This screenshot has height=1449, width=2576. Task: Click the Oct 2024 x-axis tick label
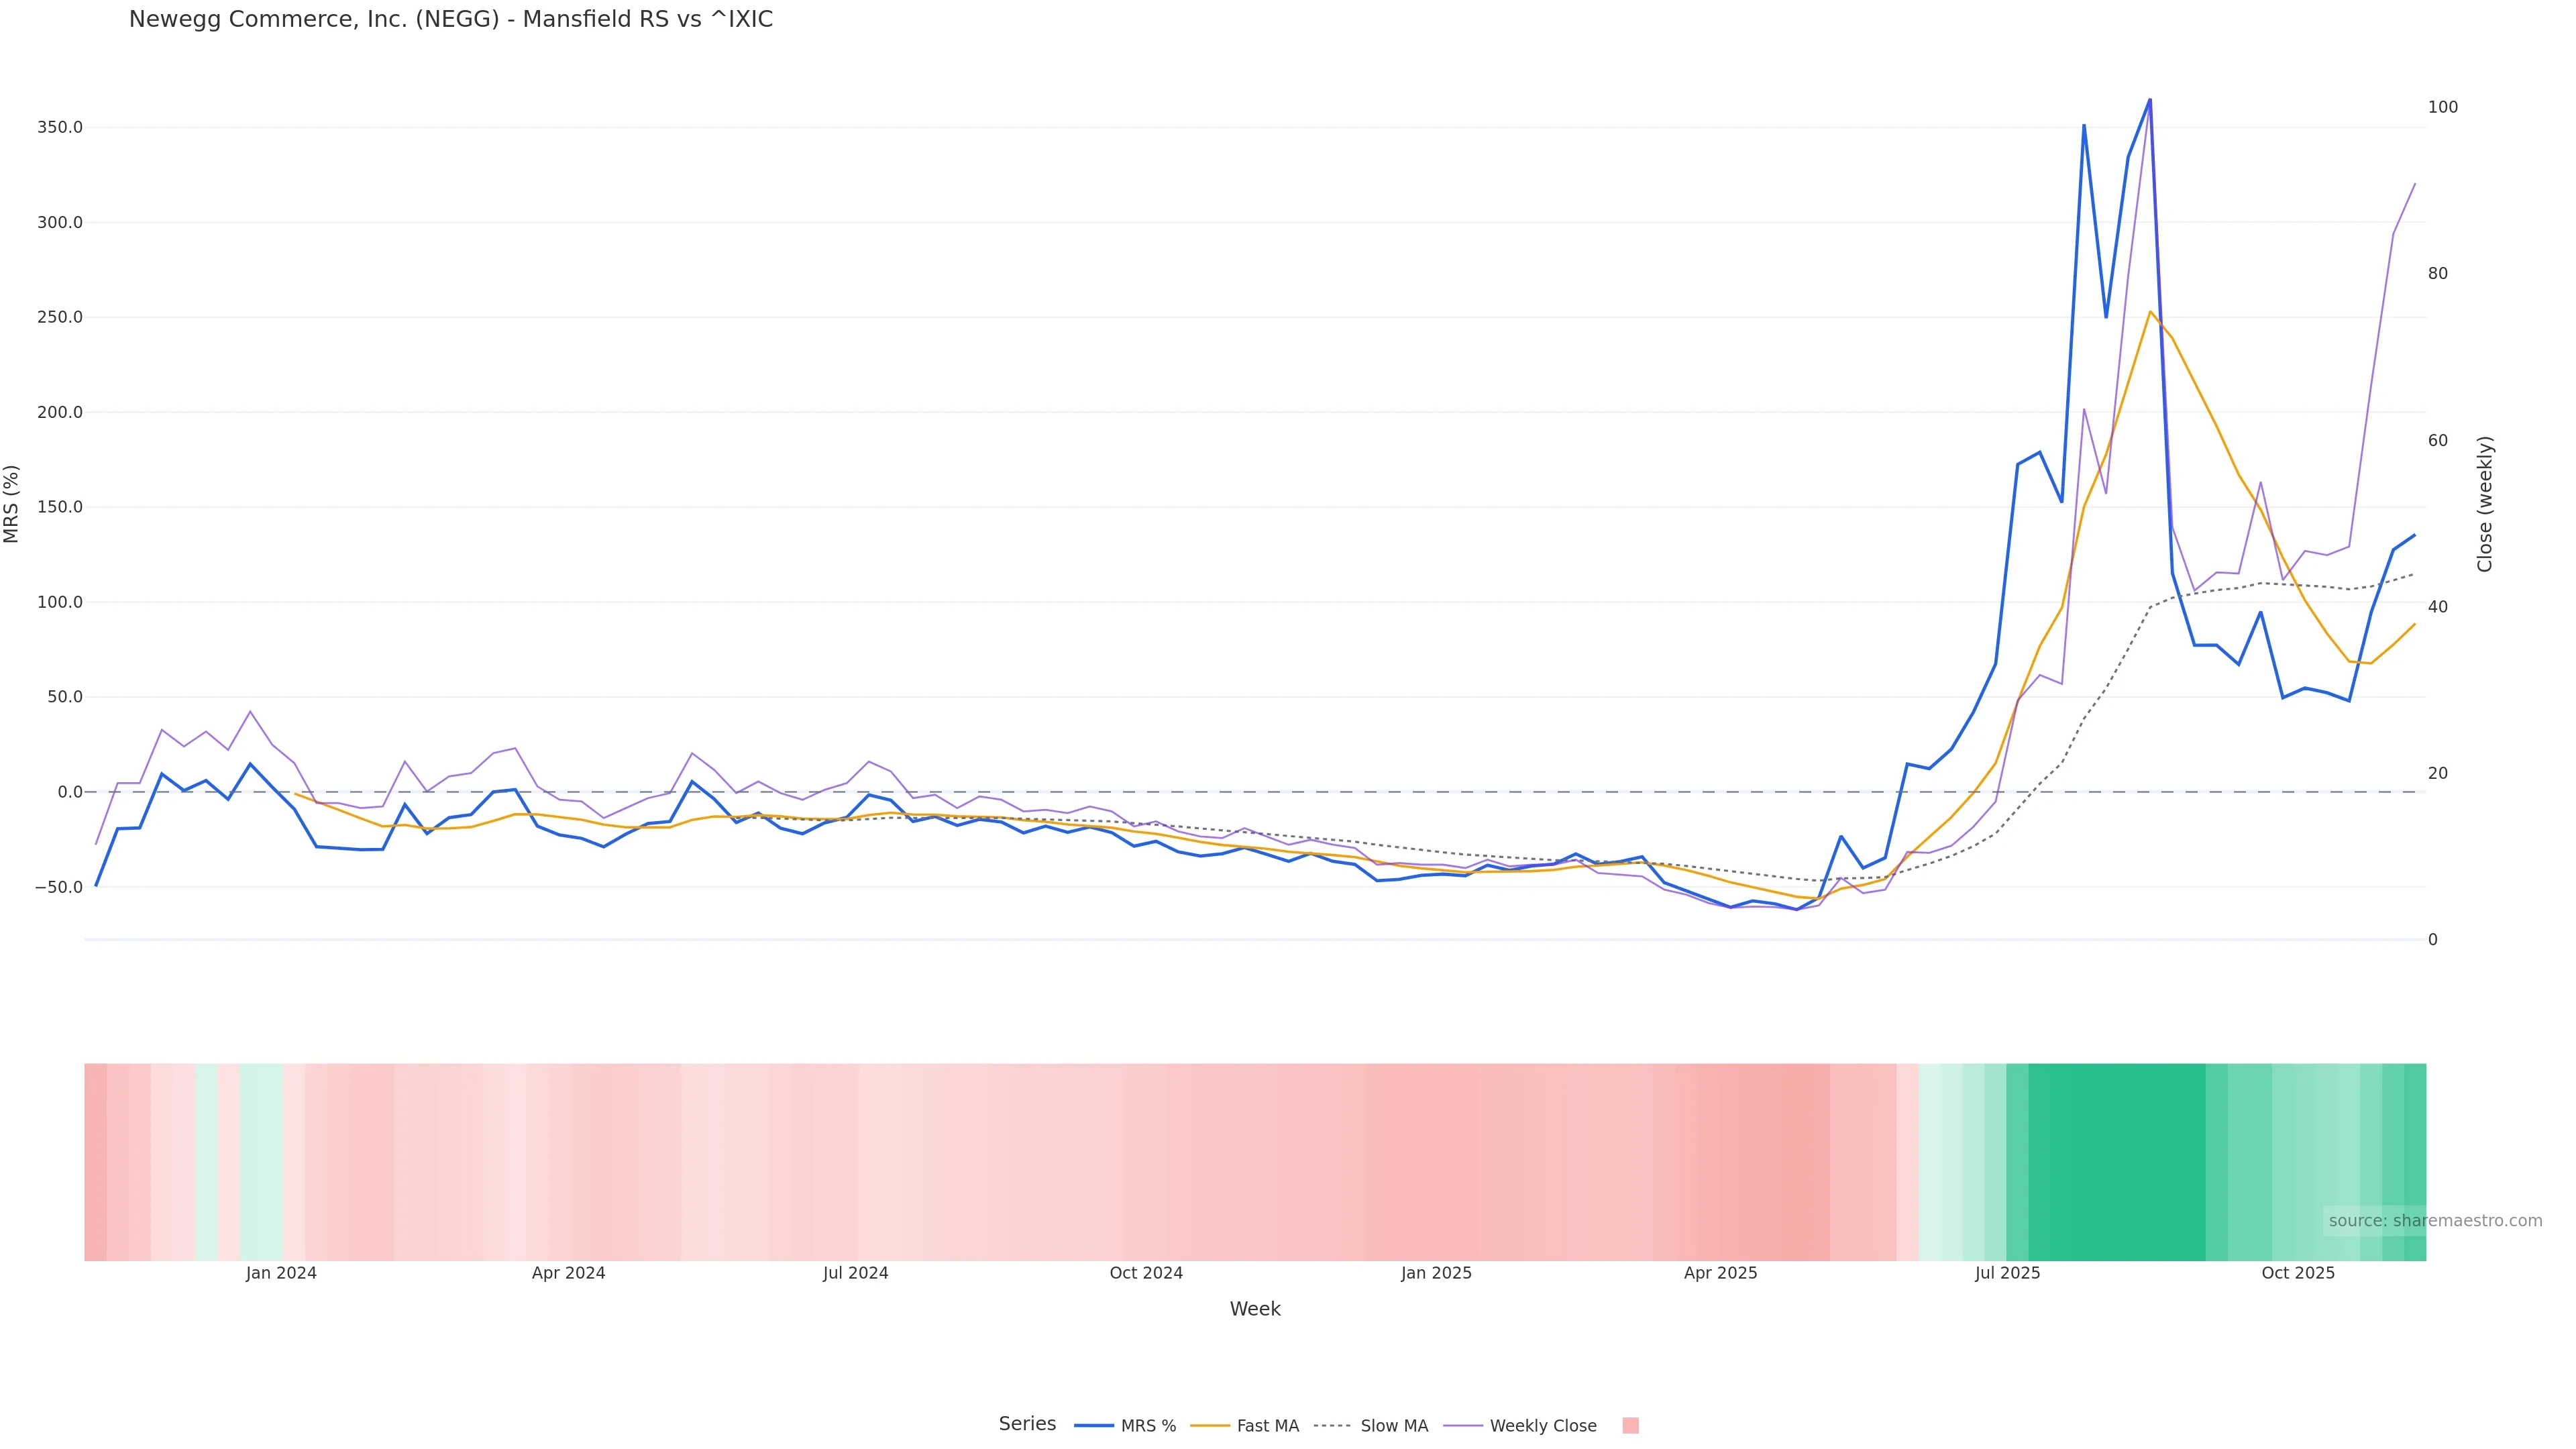(1146, 1273)
